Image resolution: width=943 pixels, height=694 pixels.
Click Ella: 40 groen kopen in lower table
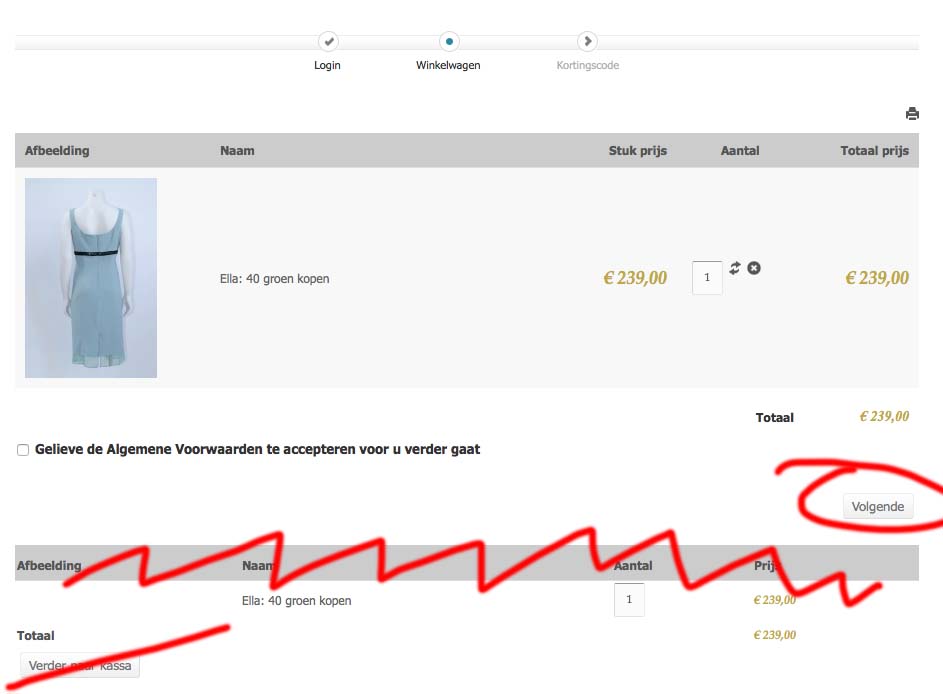(296, 601)
